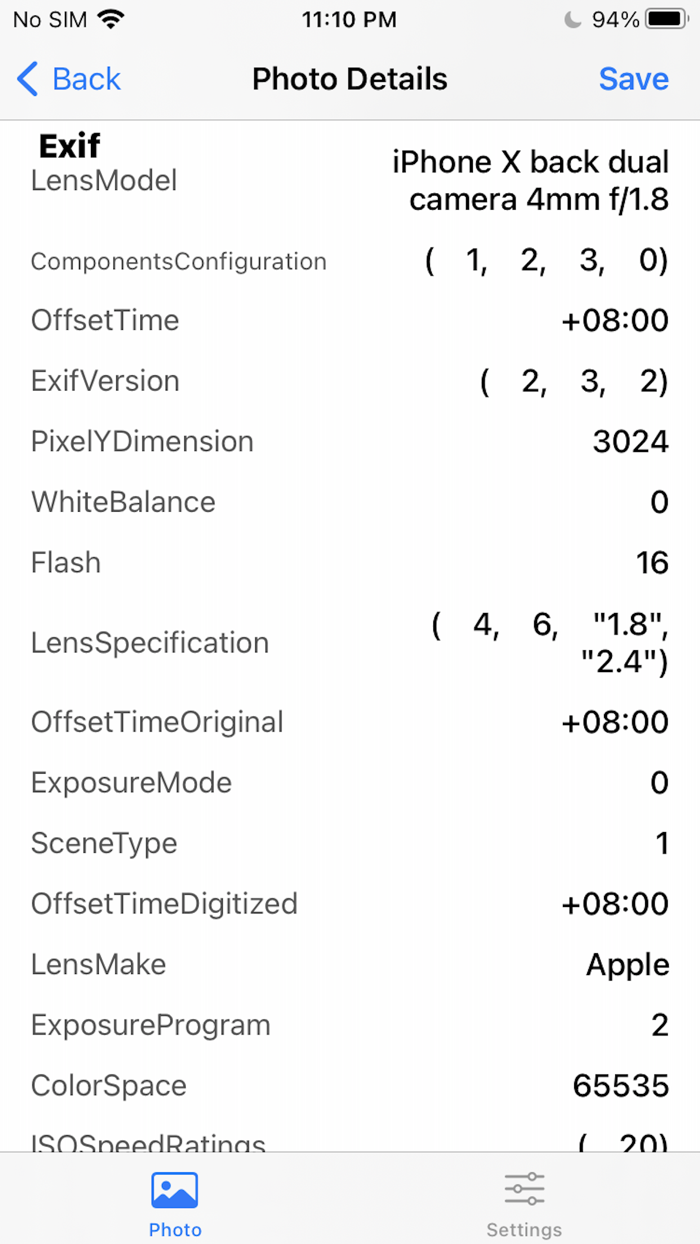The height and width of the screenshot is (1244, 700).
Task: Tap the WhiteBalance value of 0
Action: [x=659, y=502]
